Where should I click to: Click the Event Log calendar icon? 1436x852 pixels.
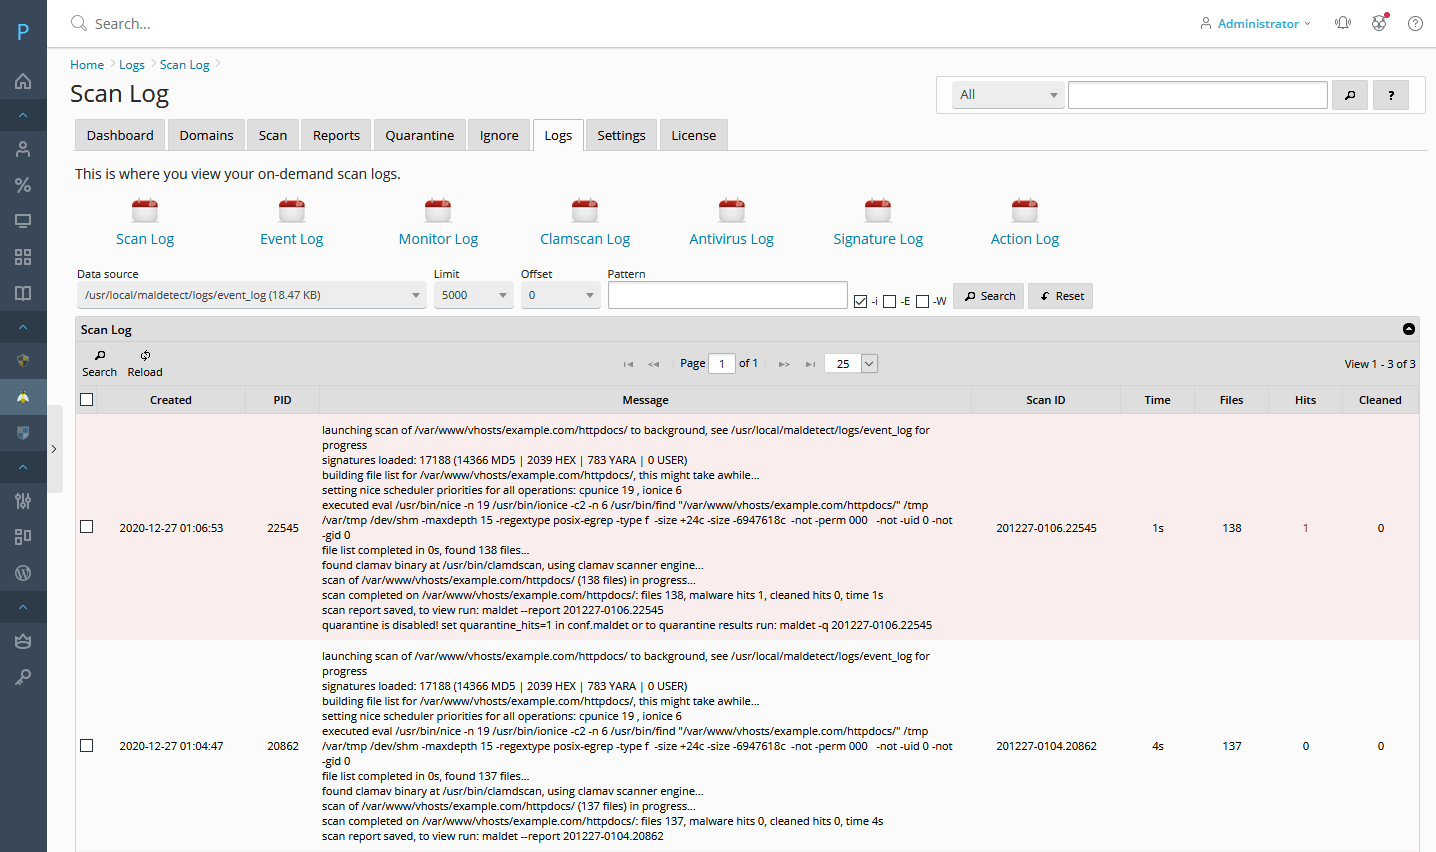pyautogui.click(x=292, y=210)
